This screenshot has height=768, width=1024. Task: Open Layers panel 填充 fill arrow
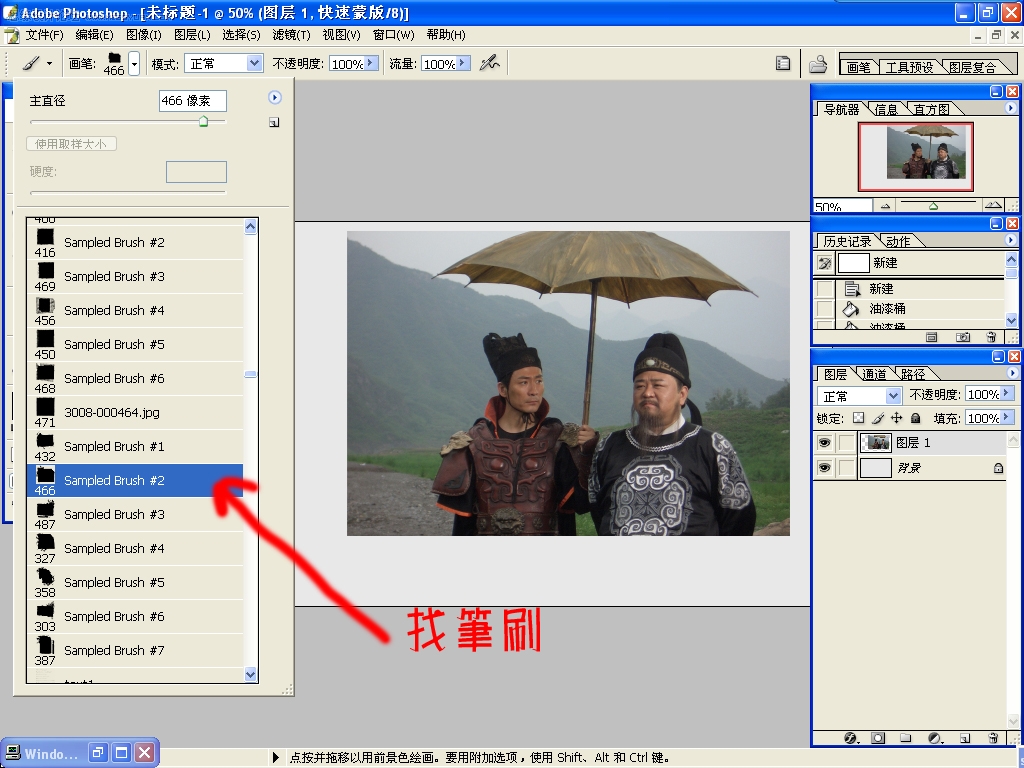click(1006, 417)
